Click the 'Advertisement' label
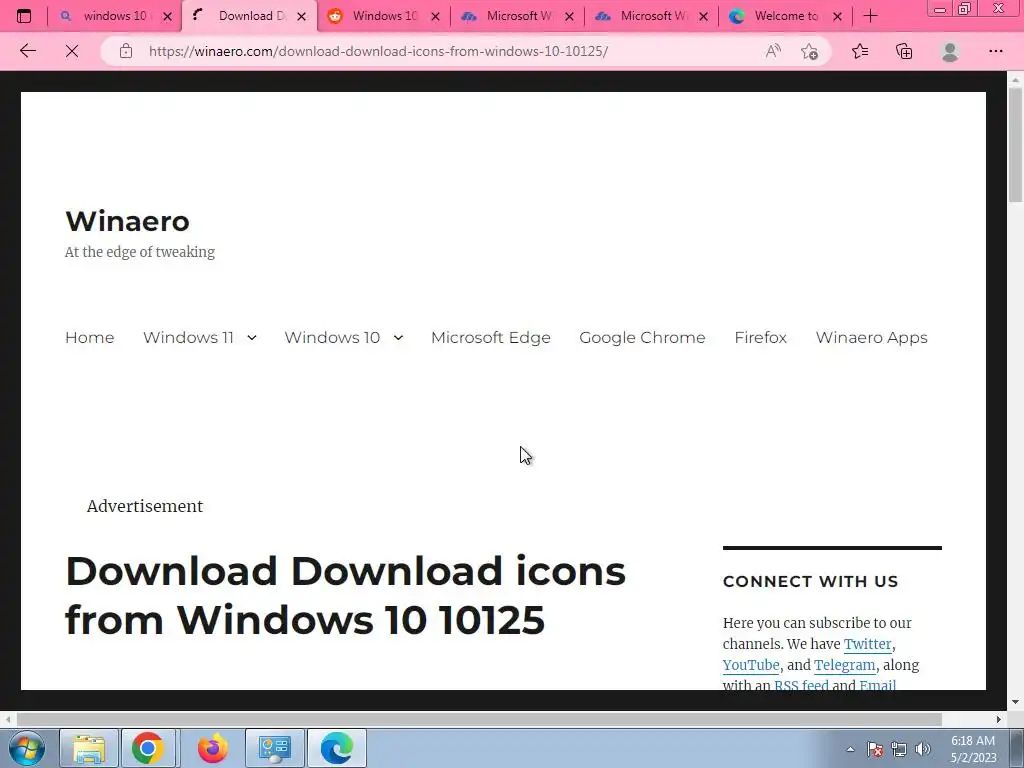 [x=145, y=506]
